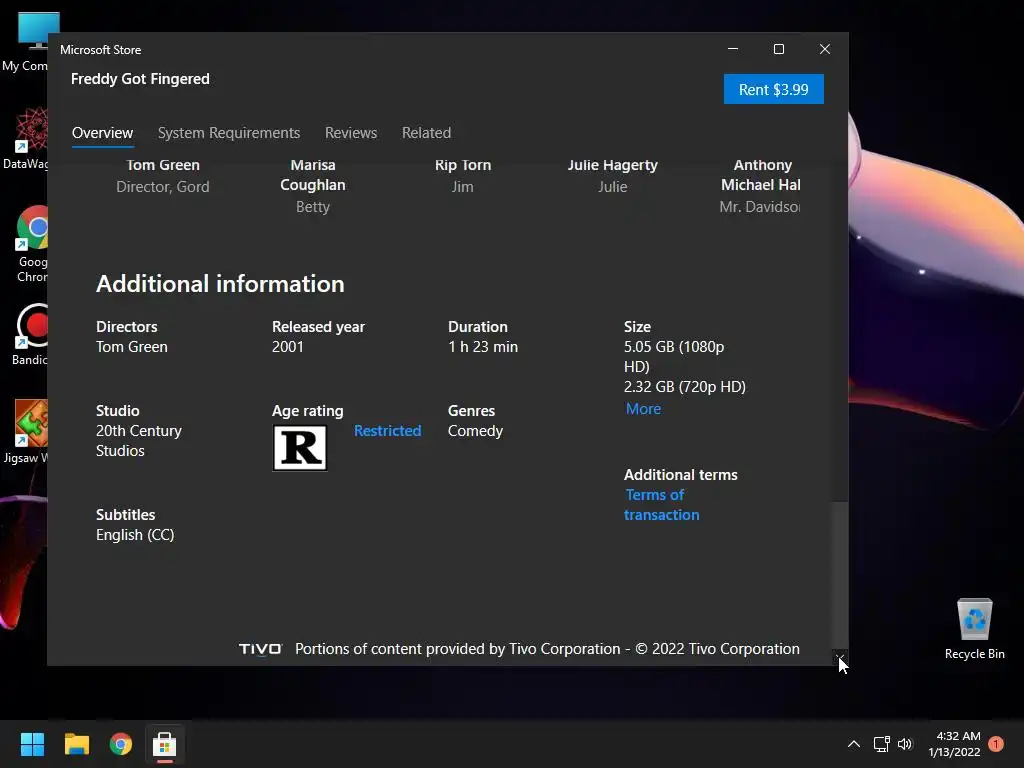This screenshot has height=768, width=1024.
Task: Click 'Tom Green' under Directors
Action: [132, 347]
